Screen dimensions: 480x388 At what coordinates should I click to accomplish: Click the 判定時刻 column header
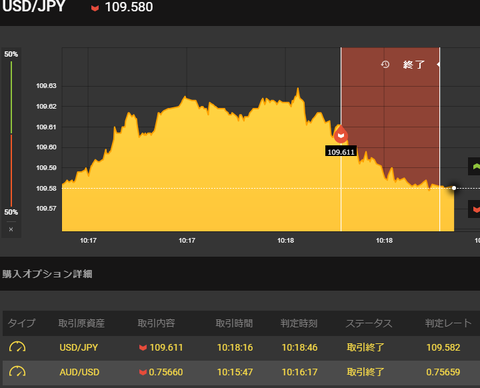tap(299, 323)
